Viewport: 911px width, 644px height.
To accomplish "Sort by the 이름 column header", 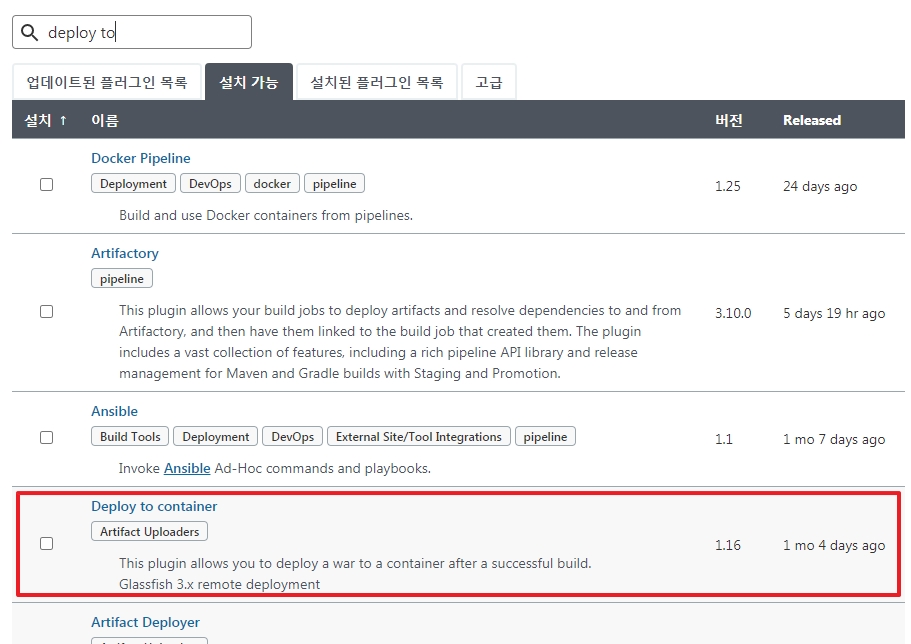I will click(105, 120).
